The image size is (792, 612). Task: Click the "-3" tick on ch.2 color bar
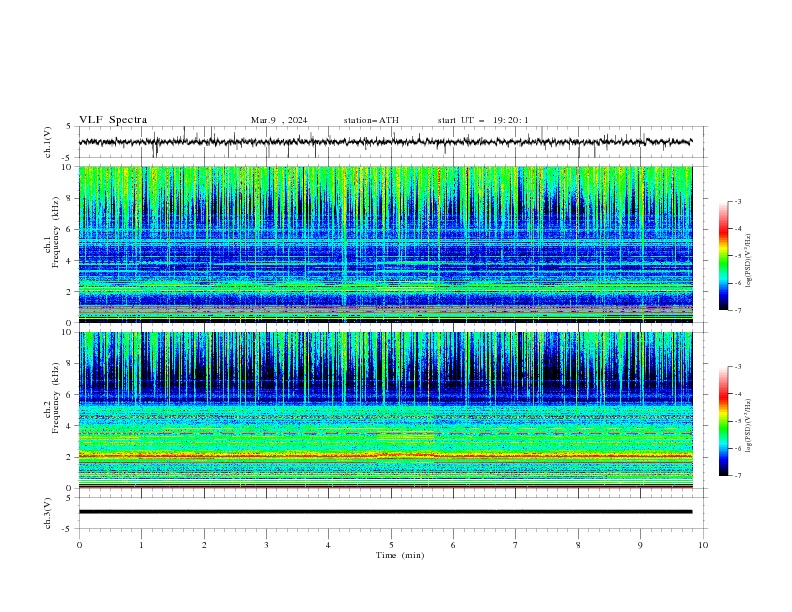pos(738,367)
